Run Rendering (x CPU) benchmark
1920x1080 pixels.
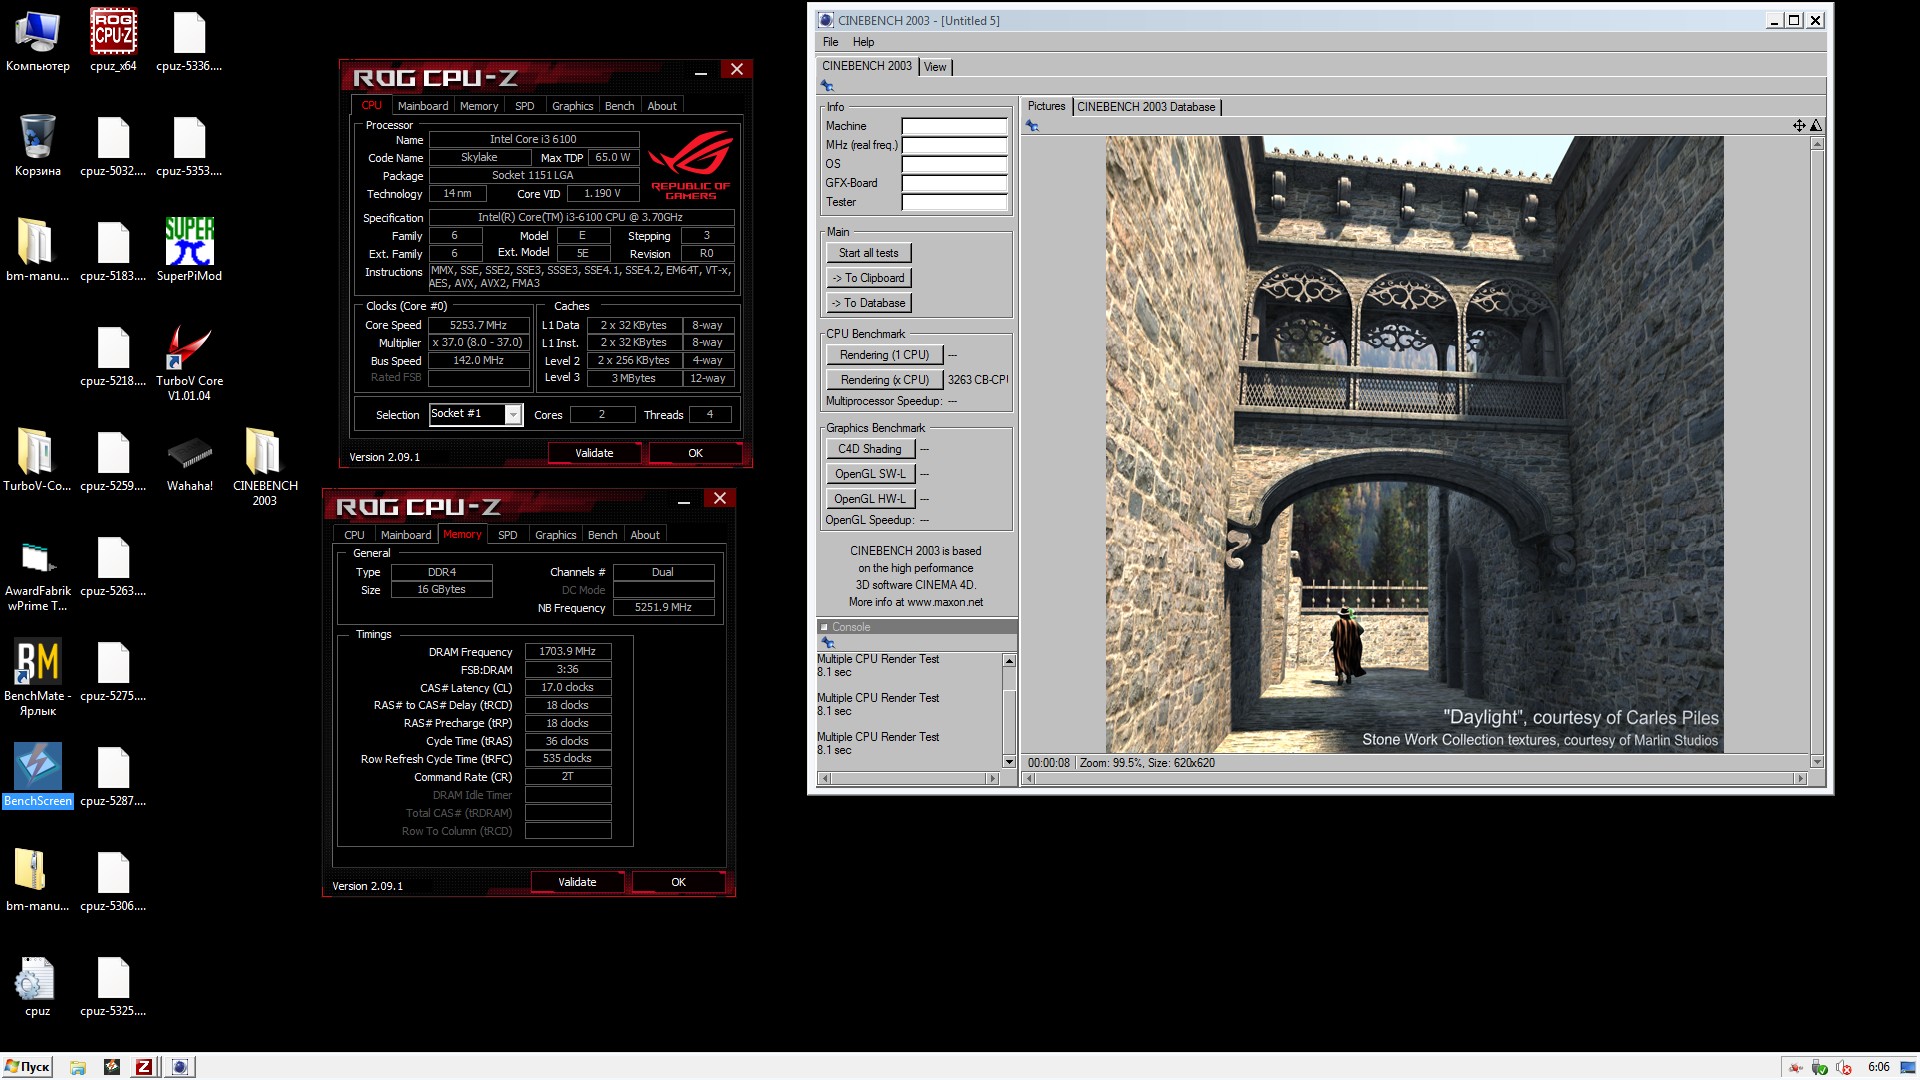coord(884,380)
